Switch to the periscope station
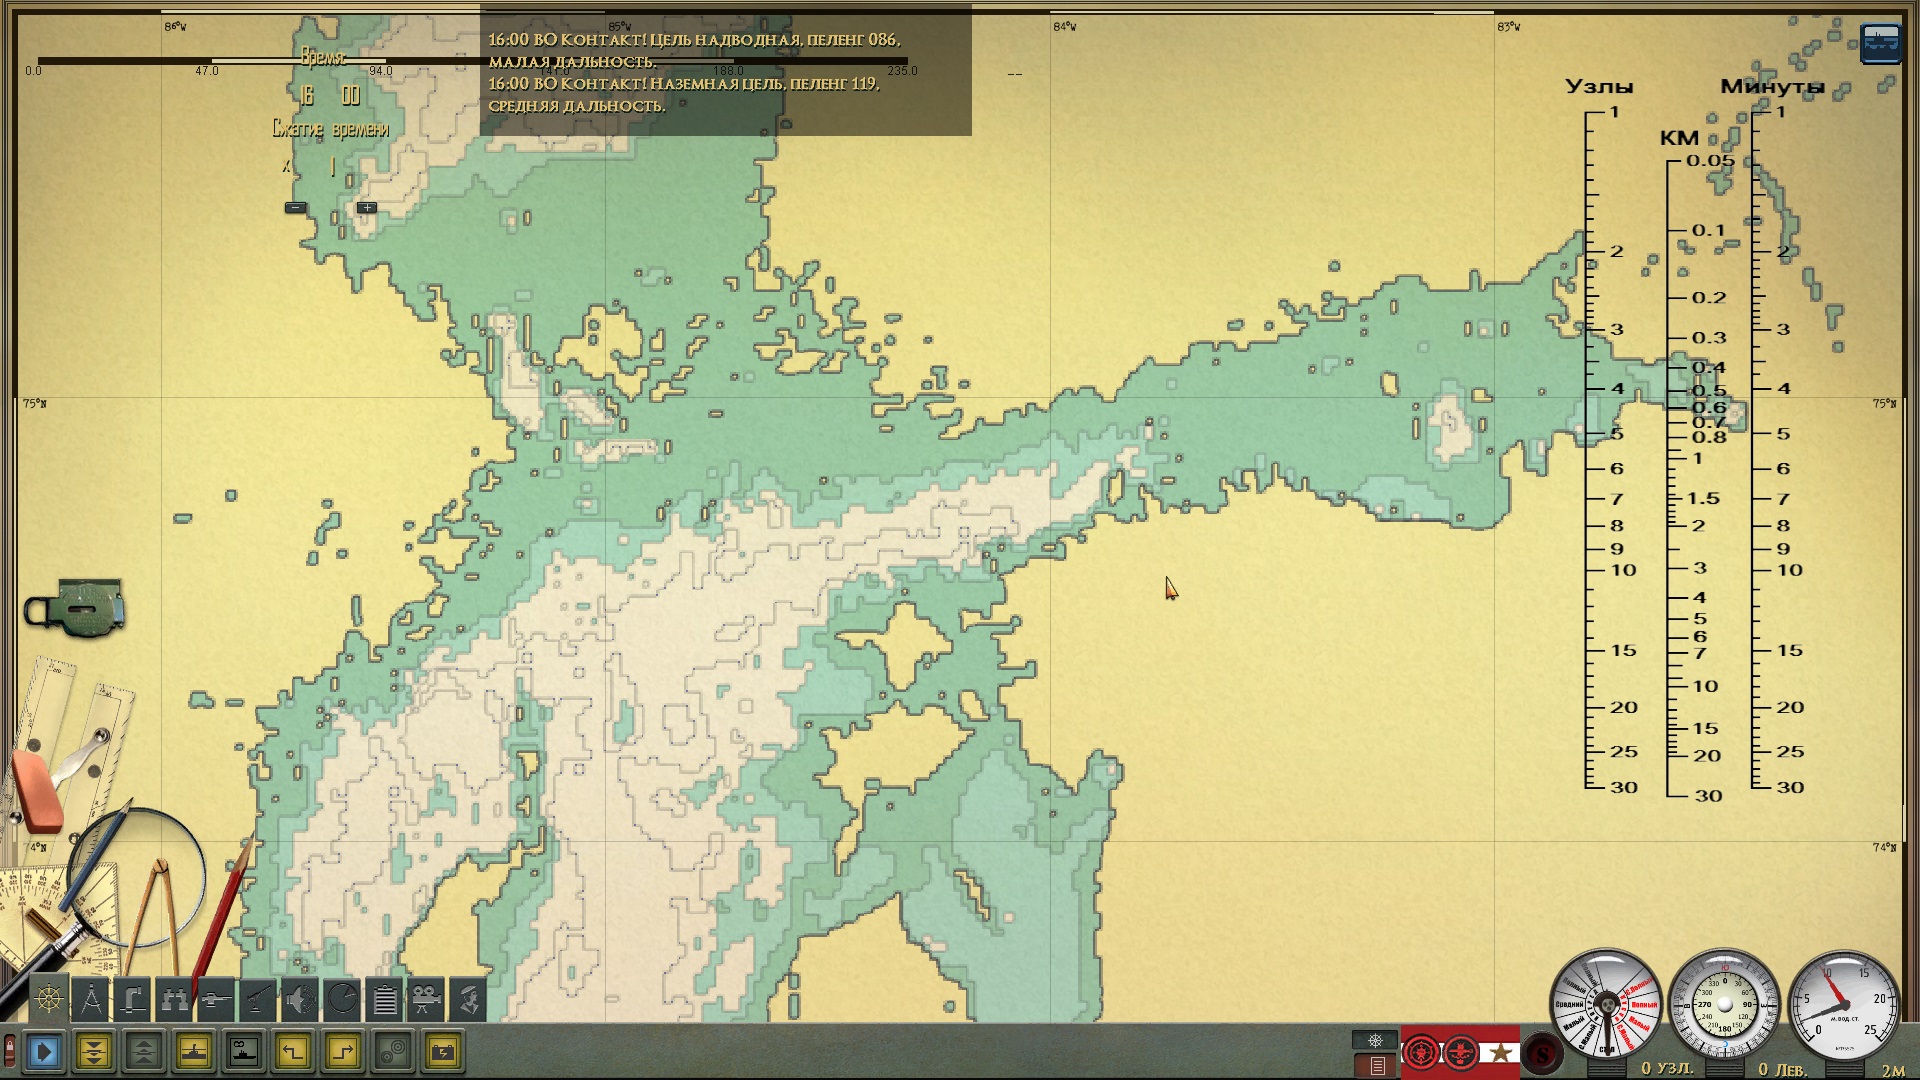Viewport: 1920px width, 1080px height. coord(133,999)
